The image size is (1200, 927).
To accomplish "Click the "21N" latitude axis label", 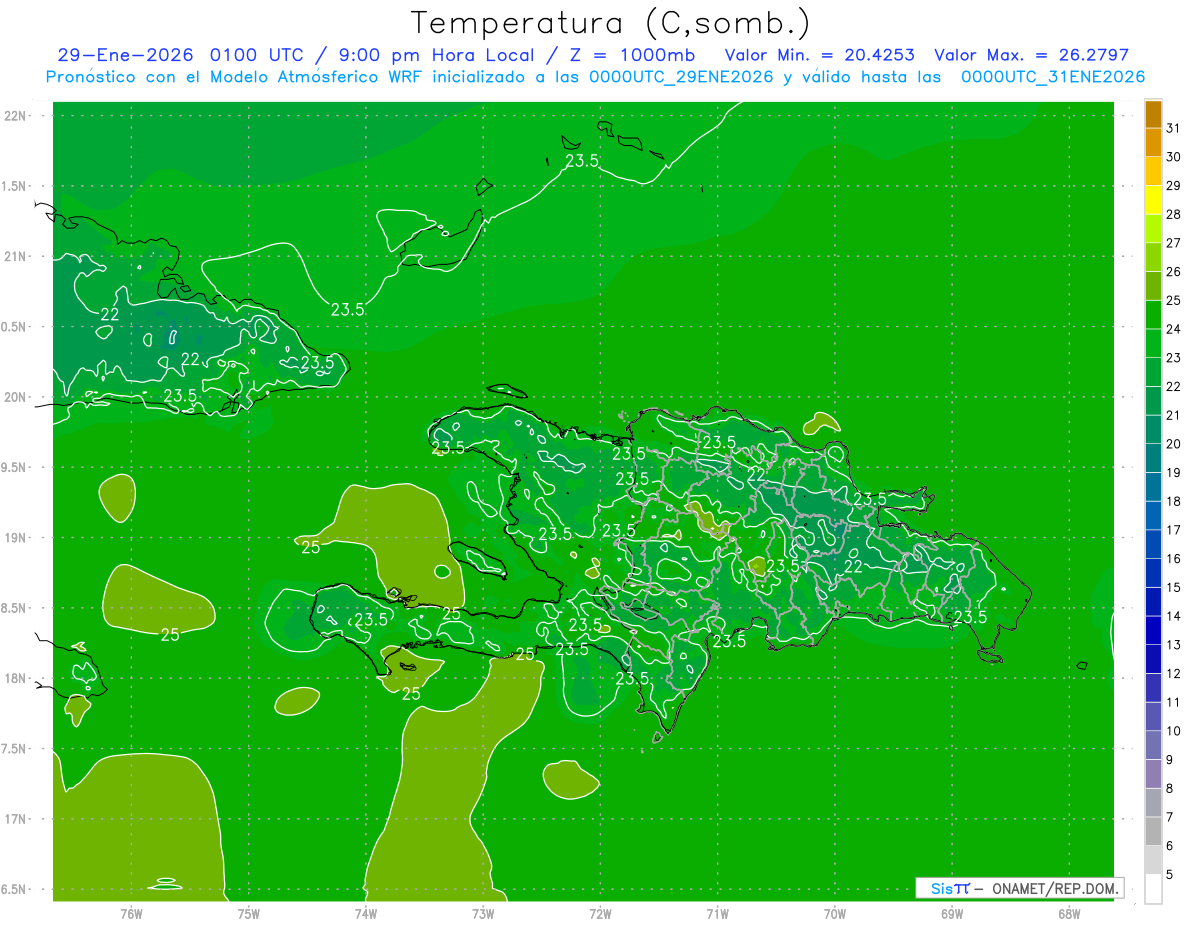I will point(16,256).
